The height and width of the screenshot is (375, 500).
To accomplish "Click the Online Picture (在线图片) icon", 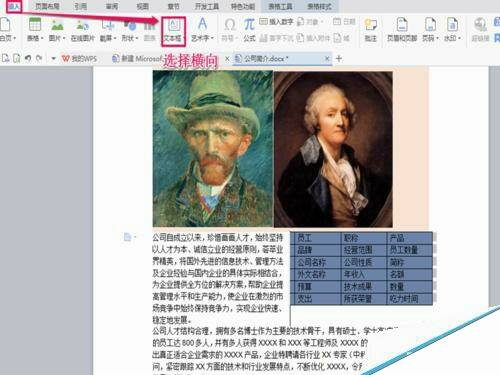I will pos(82,26).
